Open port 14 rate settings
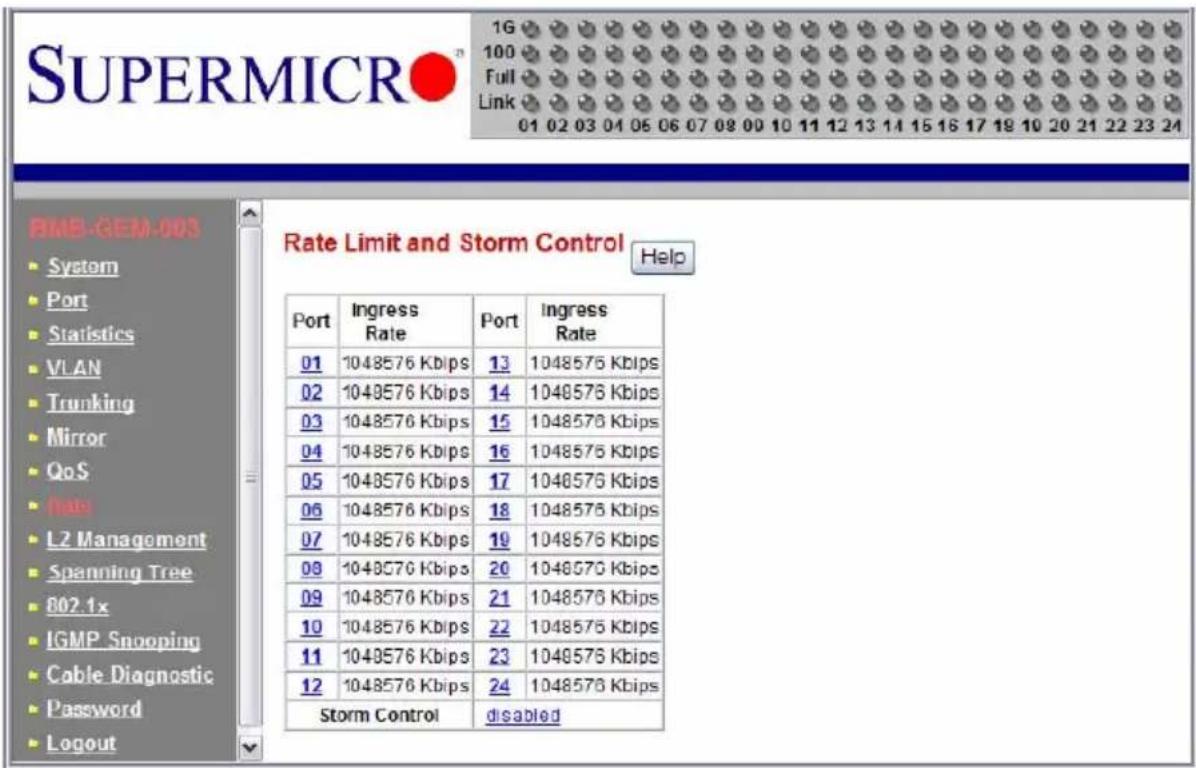The image size is (1196, 768). (499, 394)
